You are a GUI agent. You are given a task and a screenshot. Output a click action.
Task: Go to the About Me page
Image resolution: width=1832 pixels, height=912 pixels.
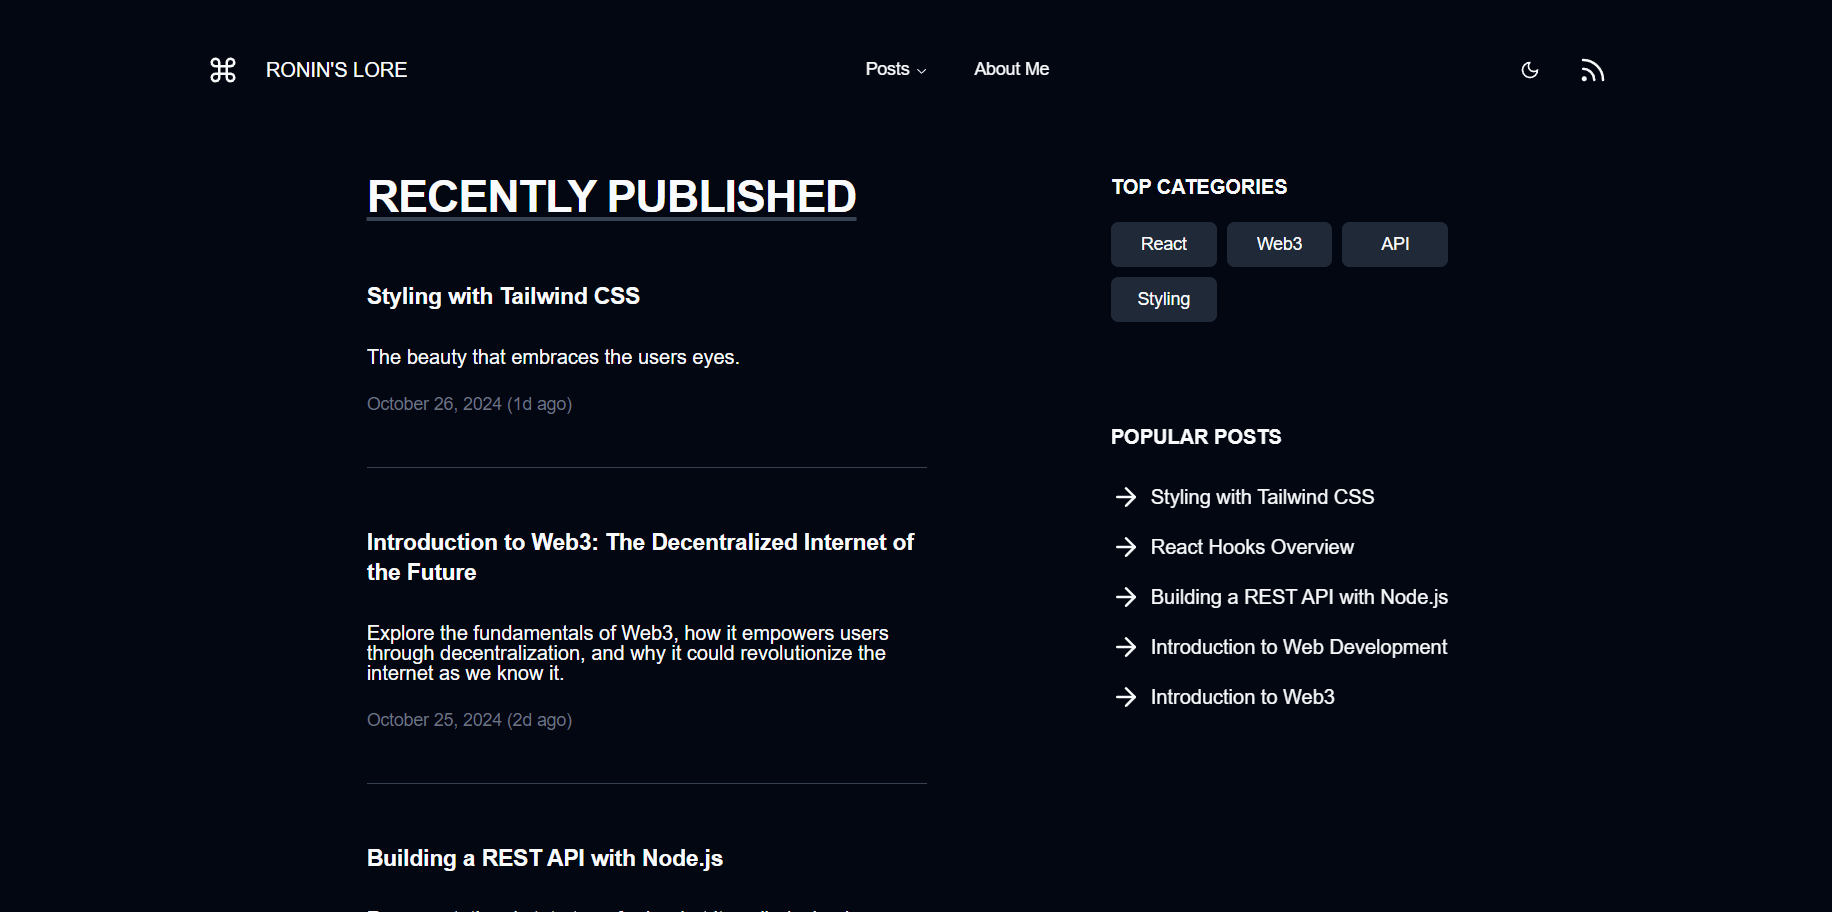pos(1011,69)
